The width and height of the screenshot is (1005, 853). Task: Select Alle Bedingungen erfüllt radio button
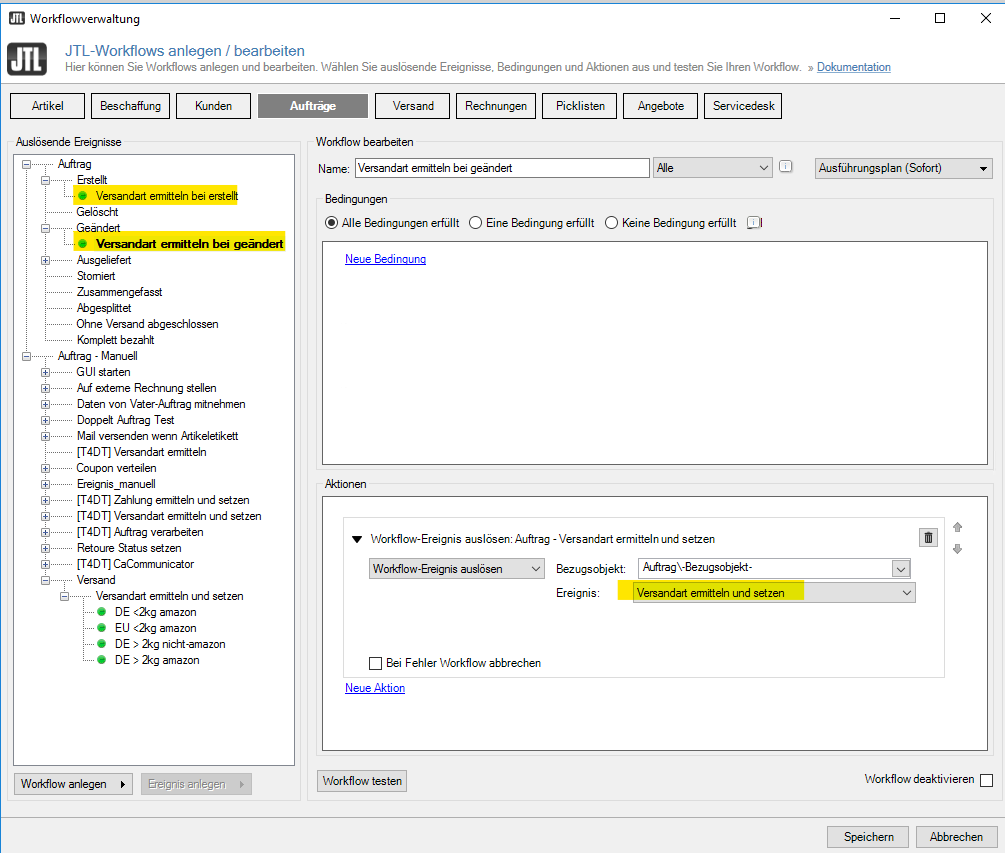pos(331,222)
